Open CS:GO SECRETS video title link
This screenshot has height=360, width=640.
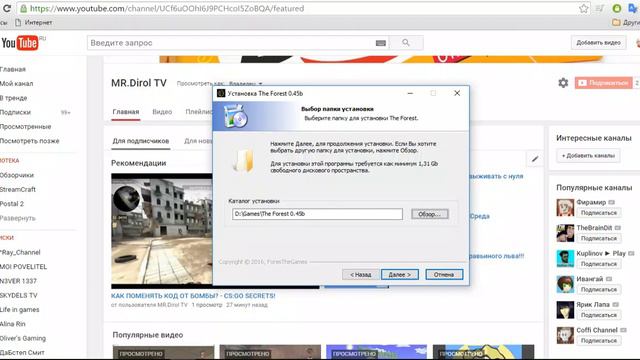pyautogui.click(x=193, y=296)
